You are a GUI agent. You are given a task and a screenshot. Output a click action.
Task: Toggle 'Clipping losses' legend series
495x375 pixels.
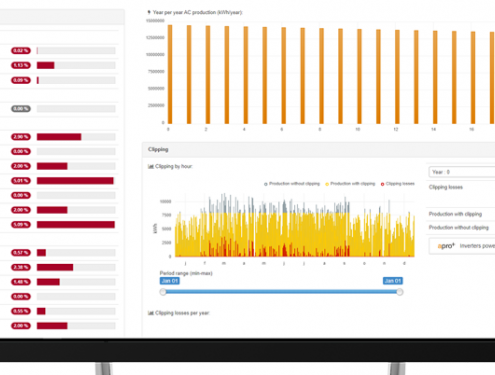(398, 184)
